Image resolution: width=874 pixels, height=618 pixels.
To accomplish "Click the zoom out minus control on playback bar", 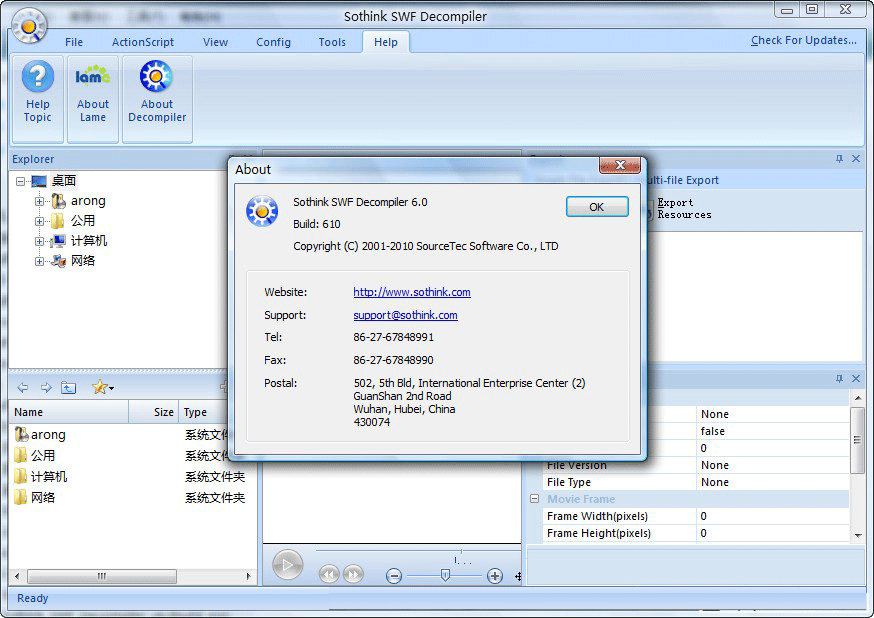I will point(394,576).
